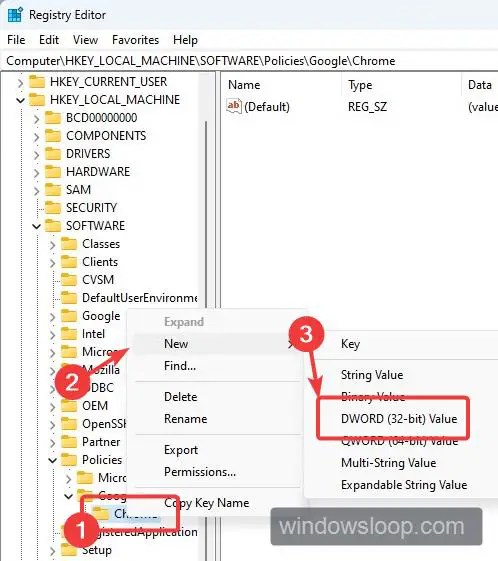The image size is (498, 561).
Task: Expand the DRIVERS key
Action: 36,155
